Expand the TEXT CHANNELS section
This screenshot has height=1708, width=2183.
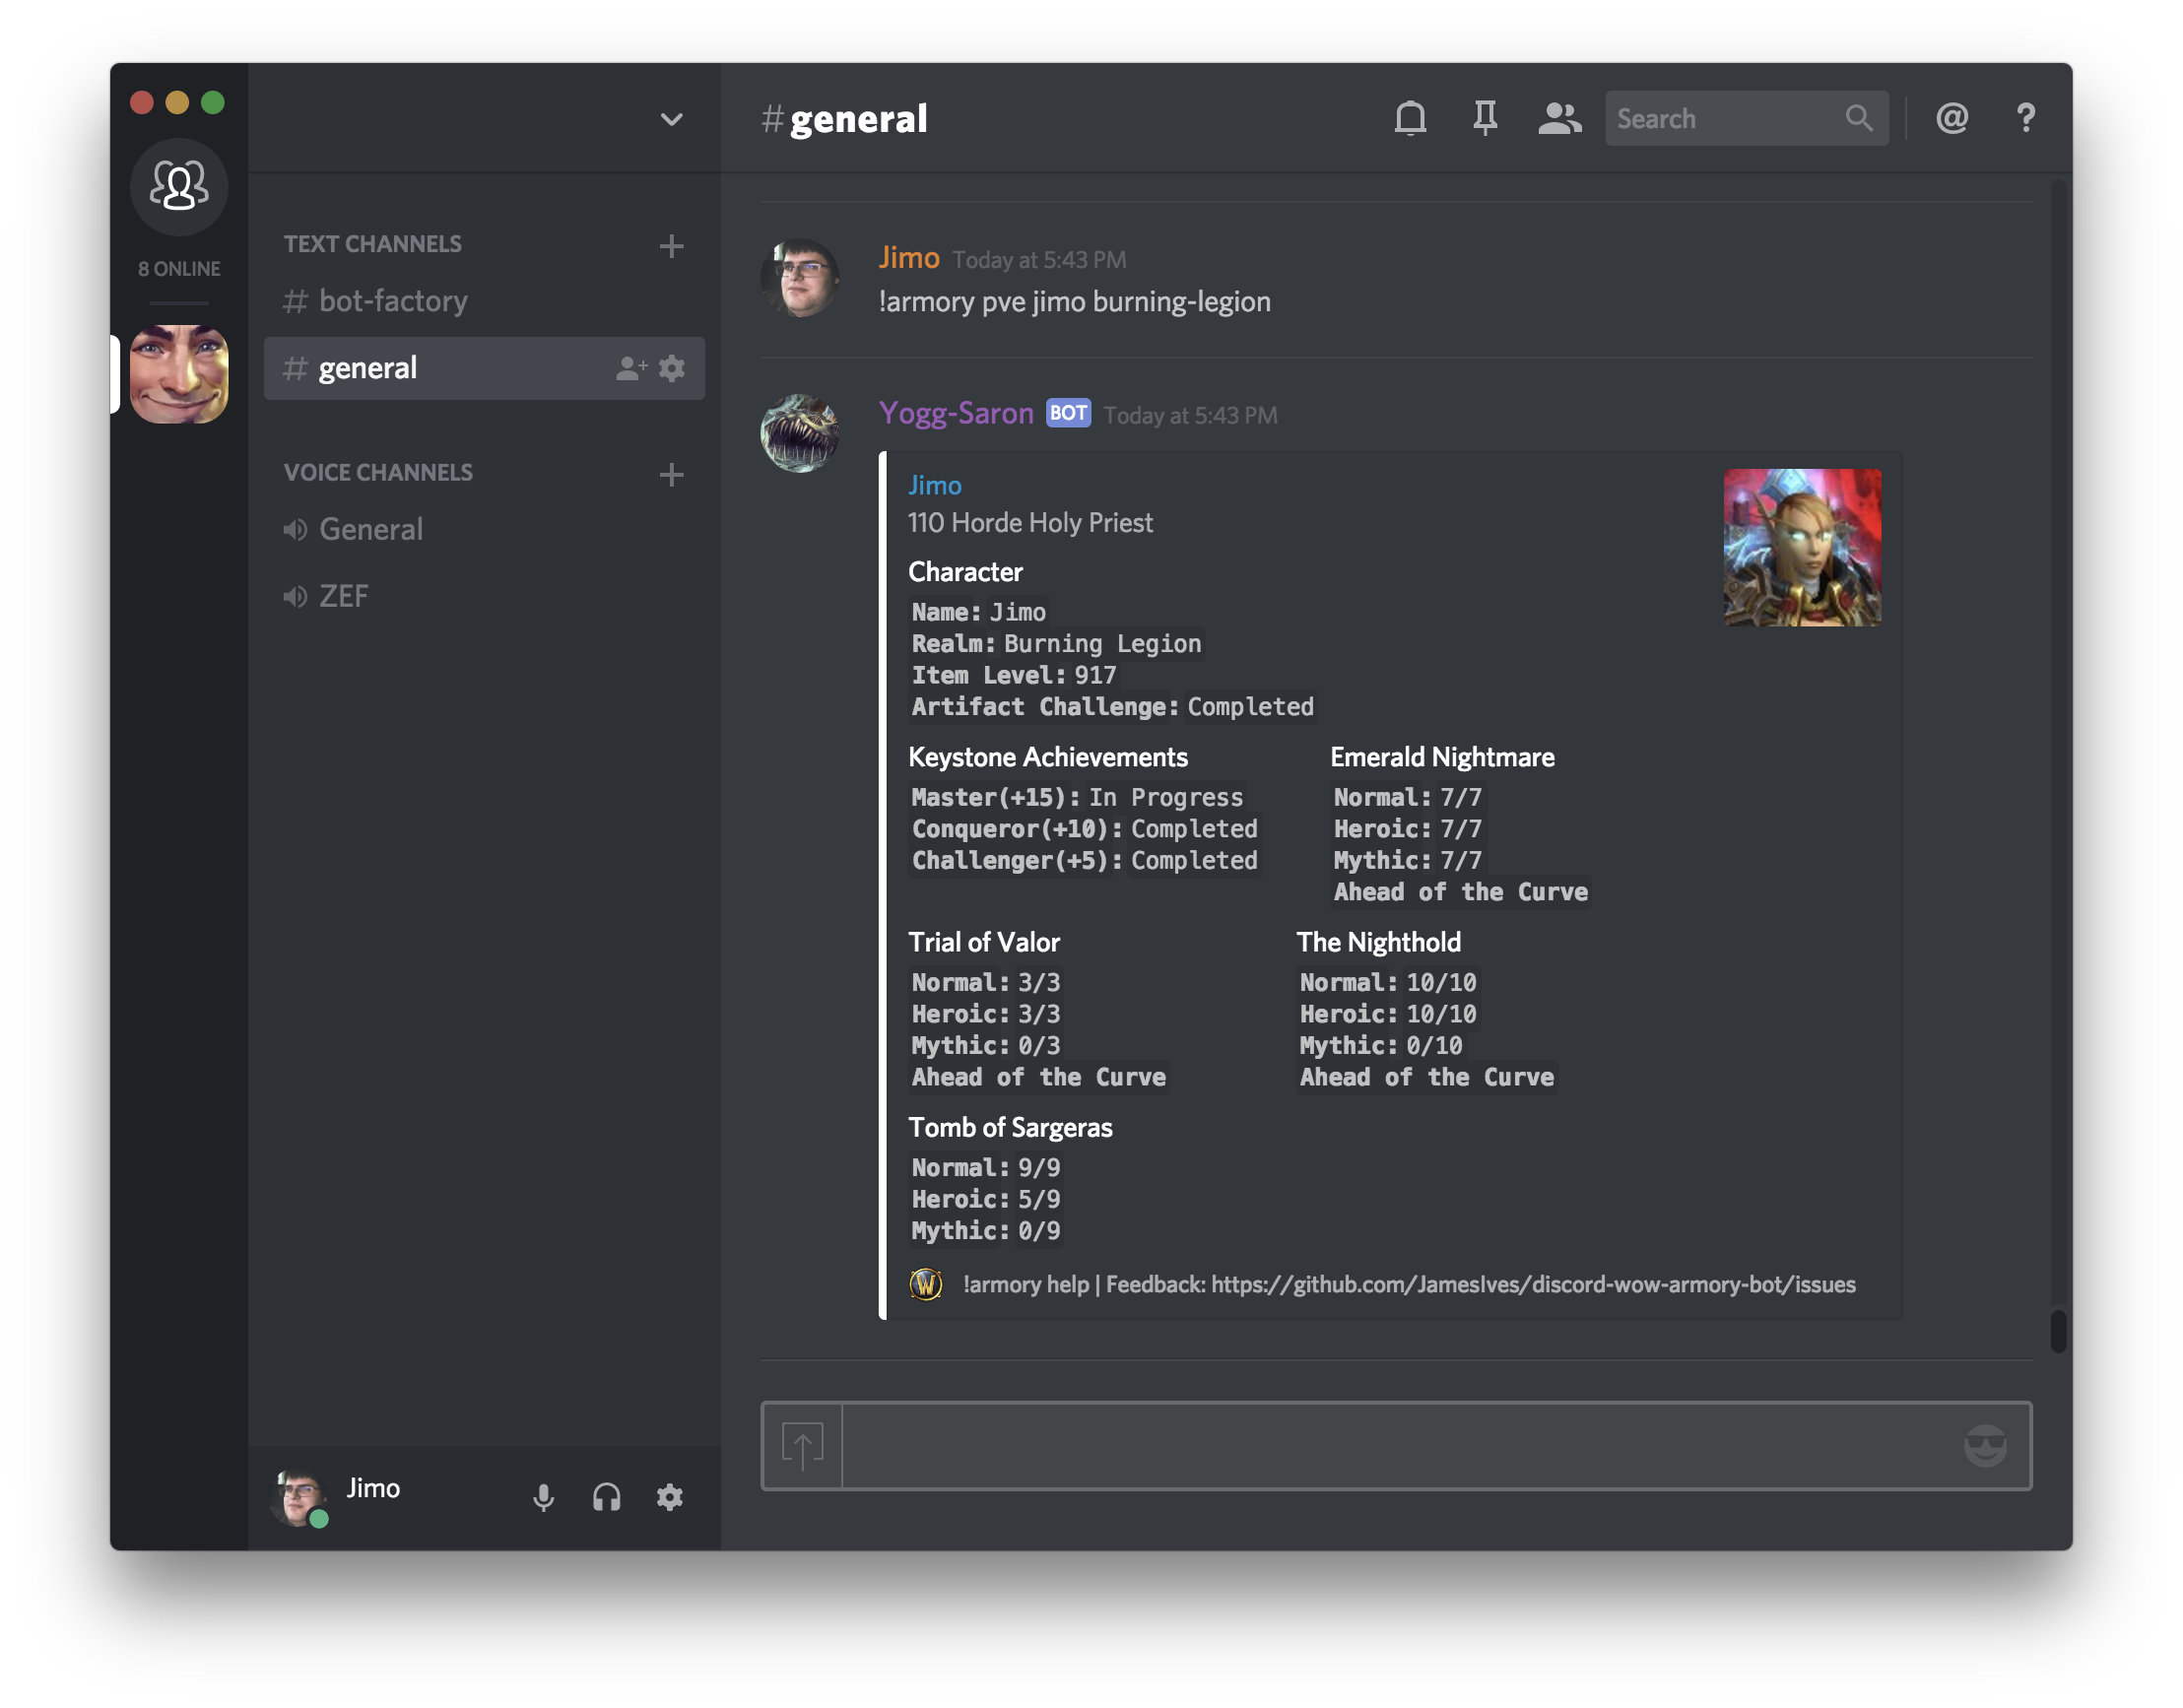(374, 242)
